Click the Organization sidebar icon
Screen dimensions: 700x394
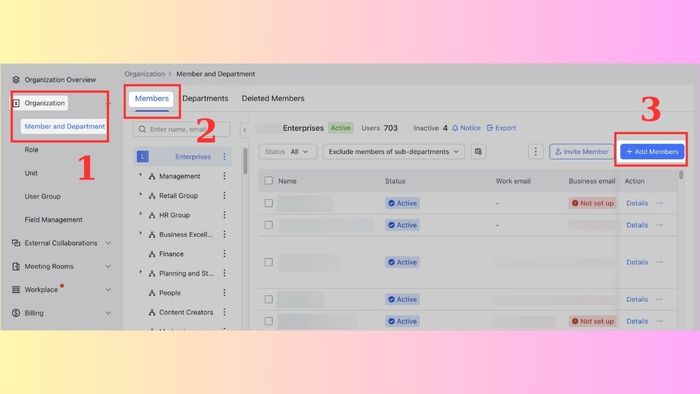(x=16, y=103)
